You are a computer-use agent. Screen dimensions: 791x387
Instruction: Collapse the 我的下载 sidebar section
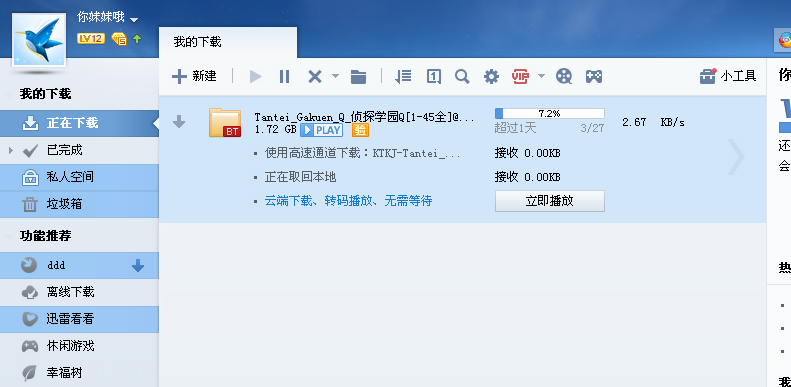point(9,94)
